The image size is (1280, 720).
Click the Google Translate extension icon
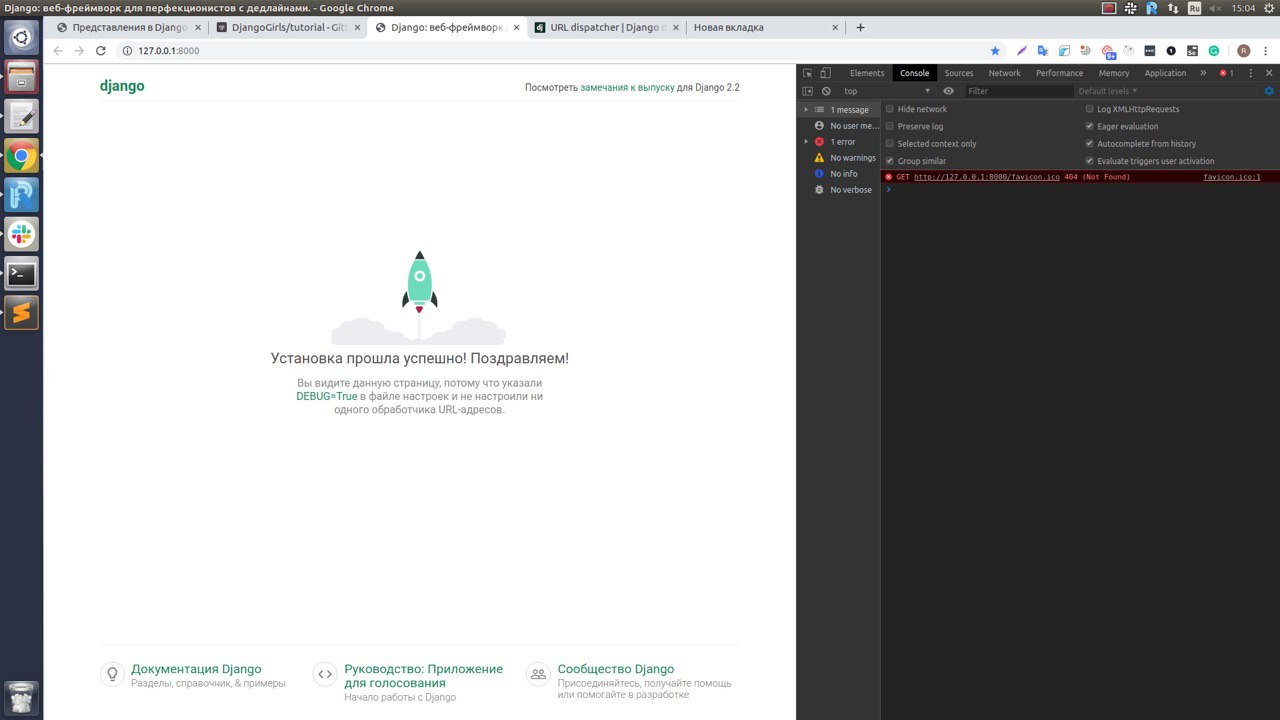click(x=1043, y=51)
